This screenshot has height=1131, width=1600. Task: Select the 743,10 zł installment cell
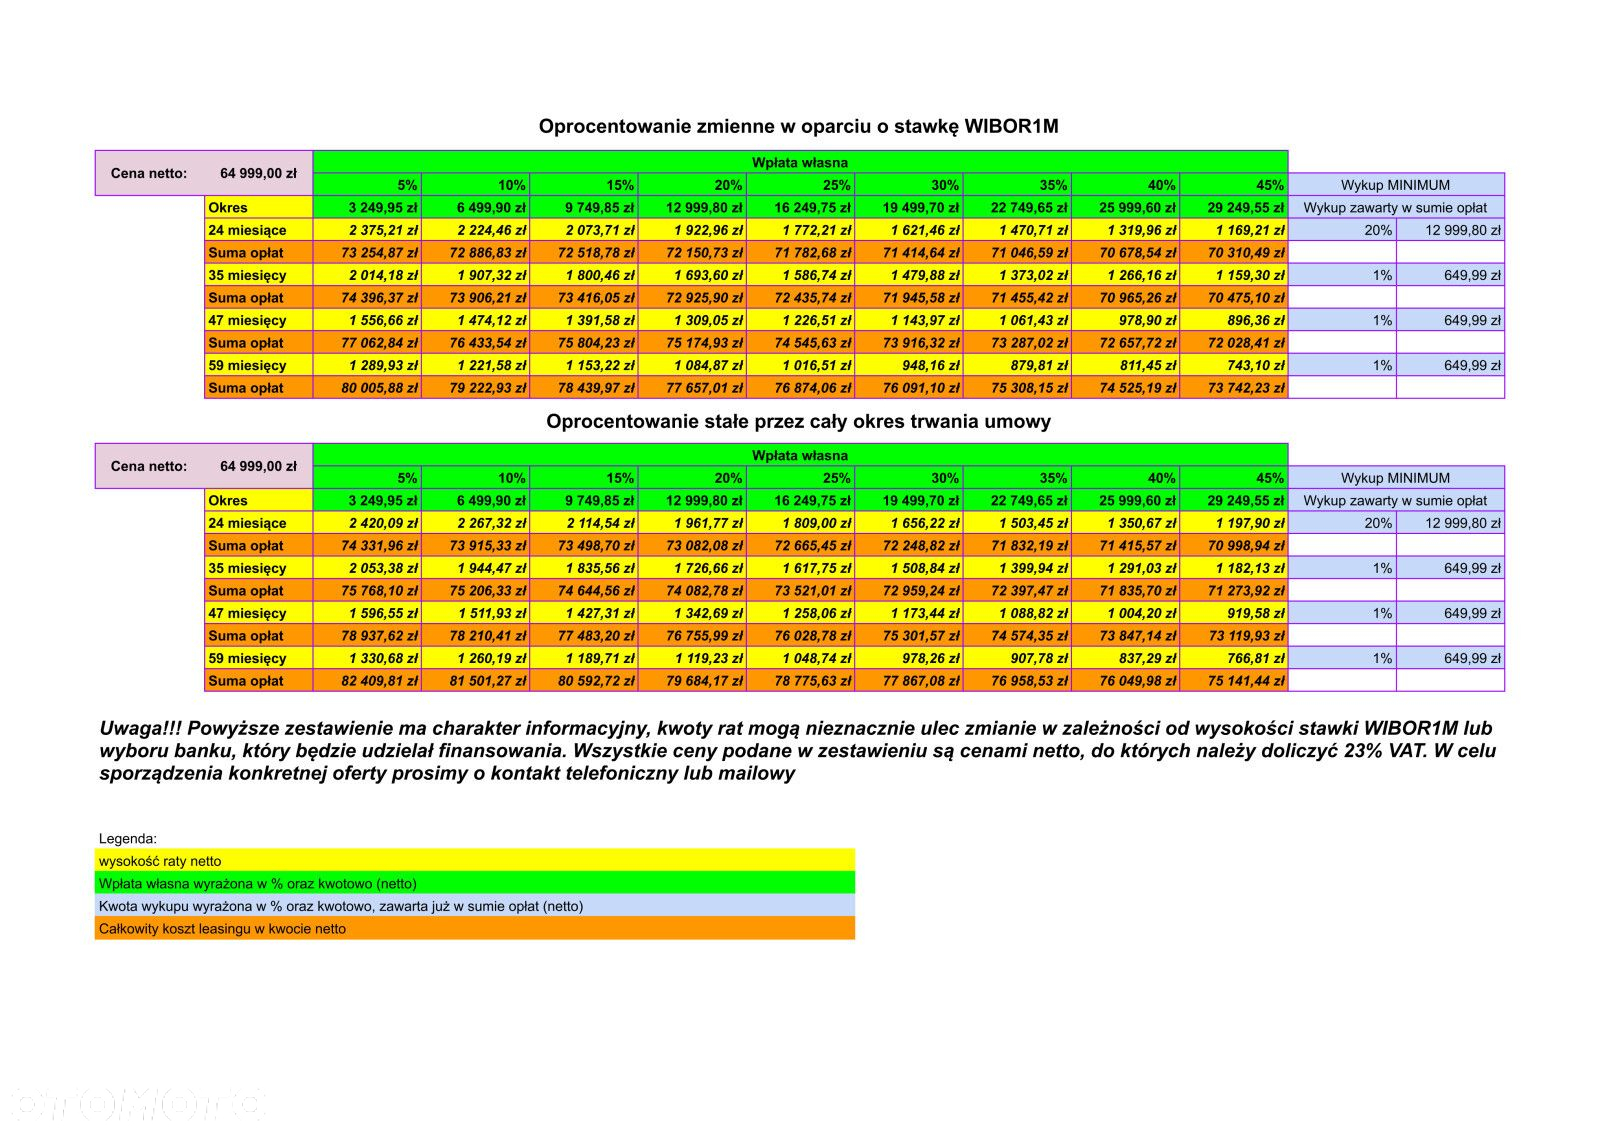tap(1234, 365)
